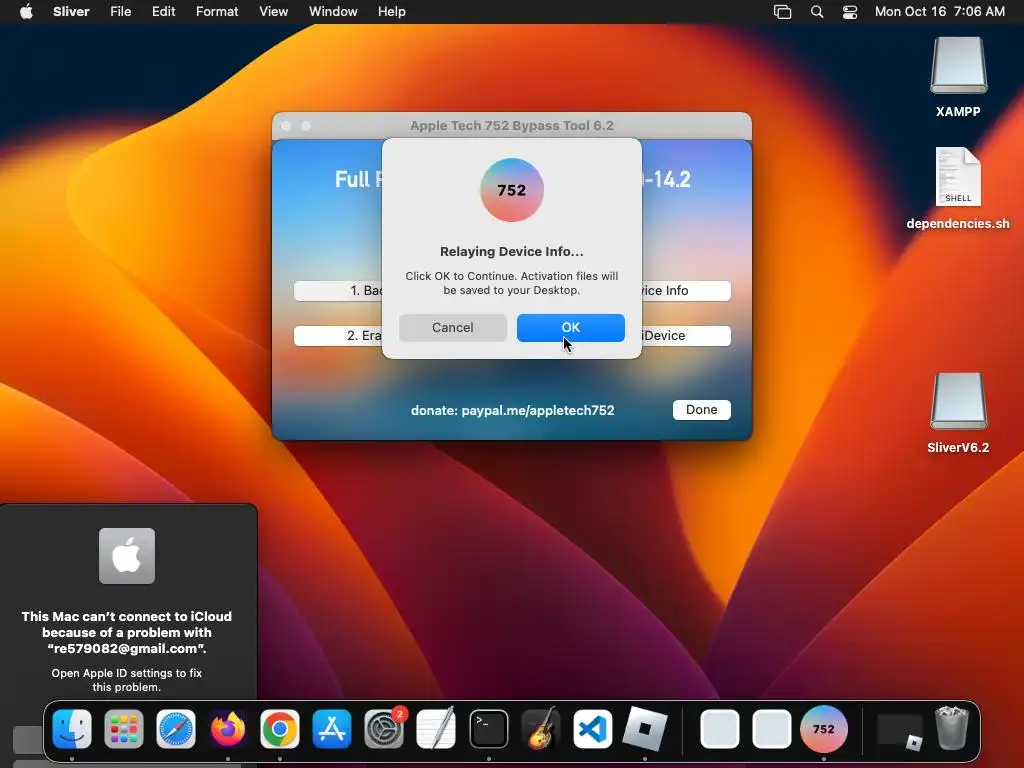The image size is (1024, 768).
Task: Open Trash in the Dock
Action: point(952,728)
